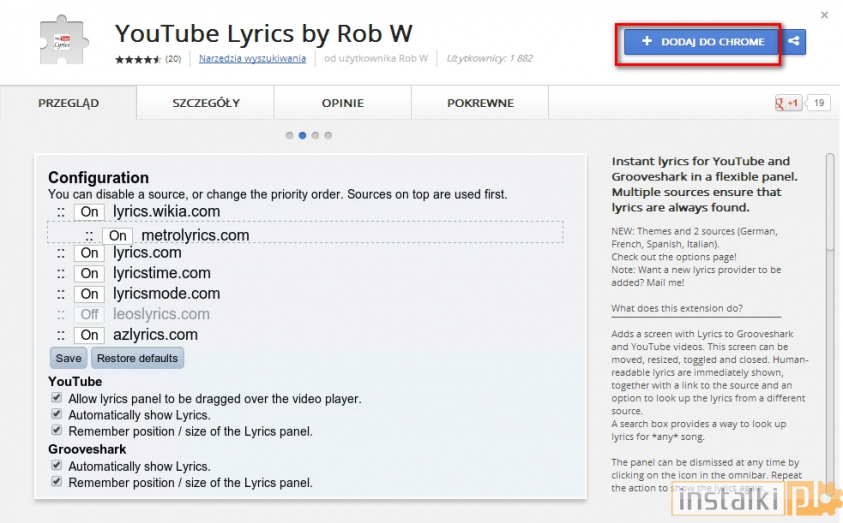843x523 pixels.
Task: Click the 'Użytkownicy: 1 882' text
Action: pyautogui.click(x=489, y=58)
